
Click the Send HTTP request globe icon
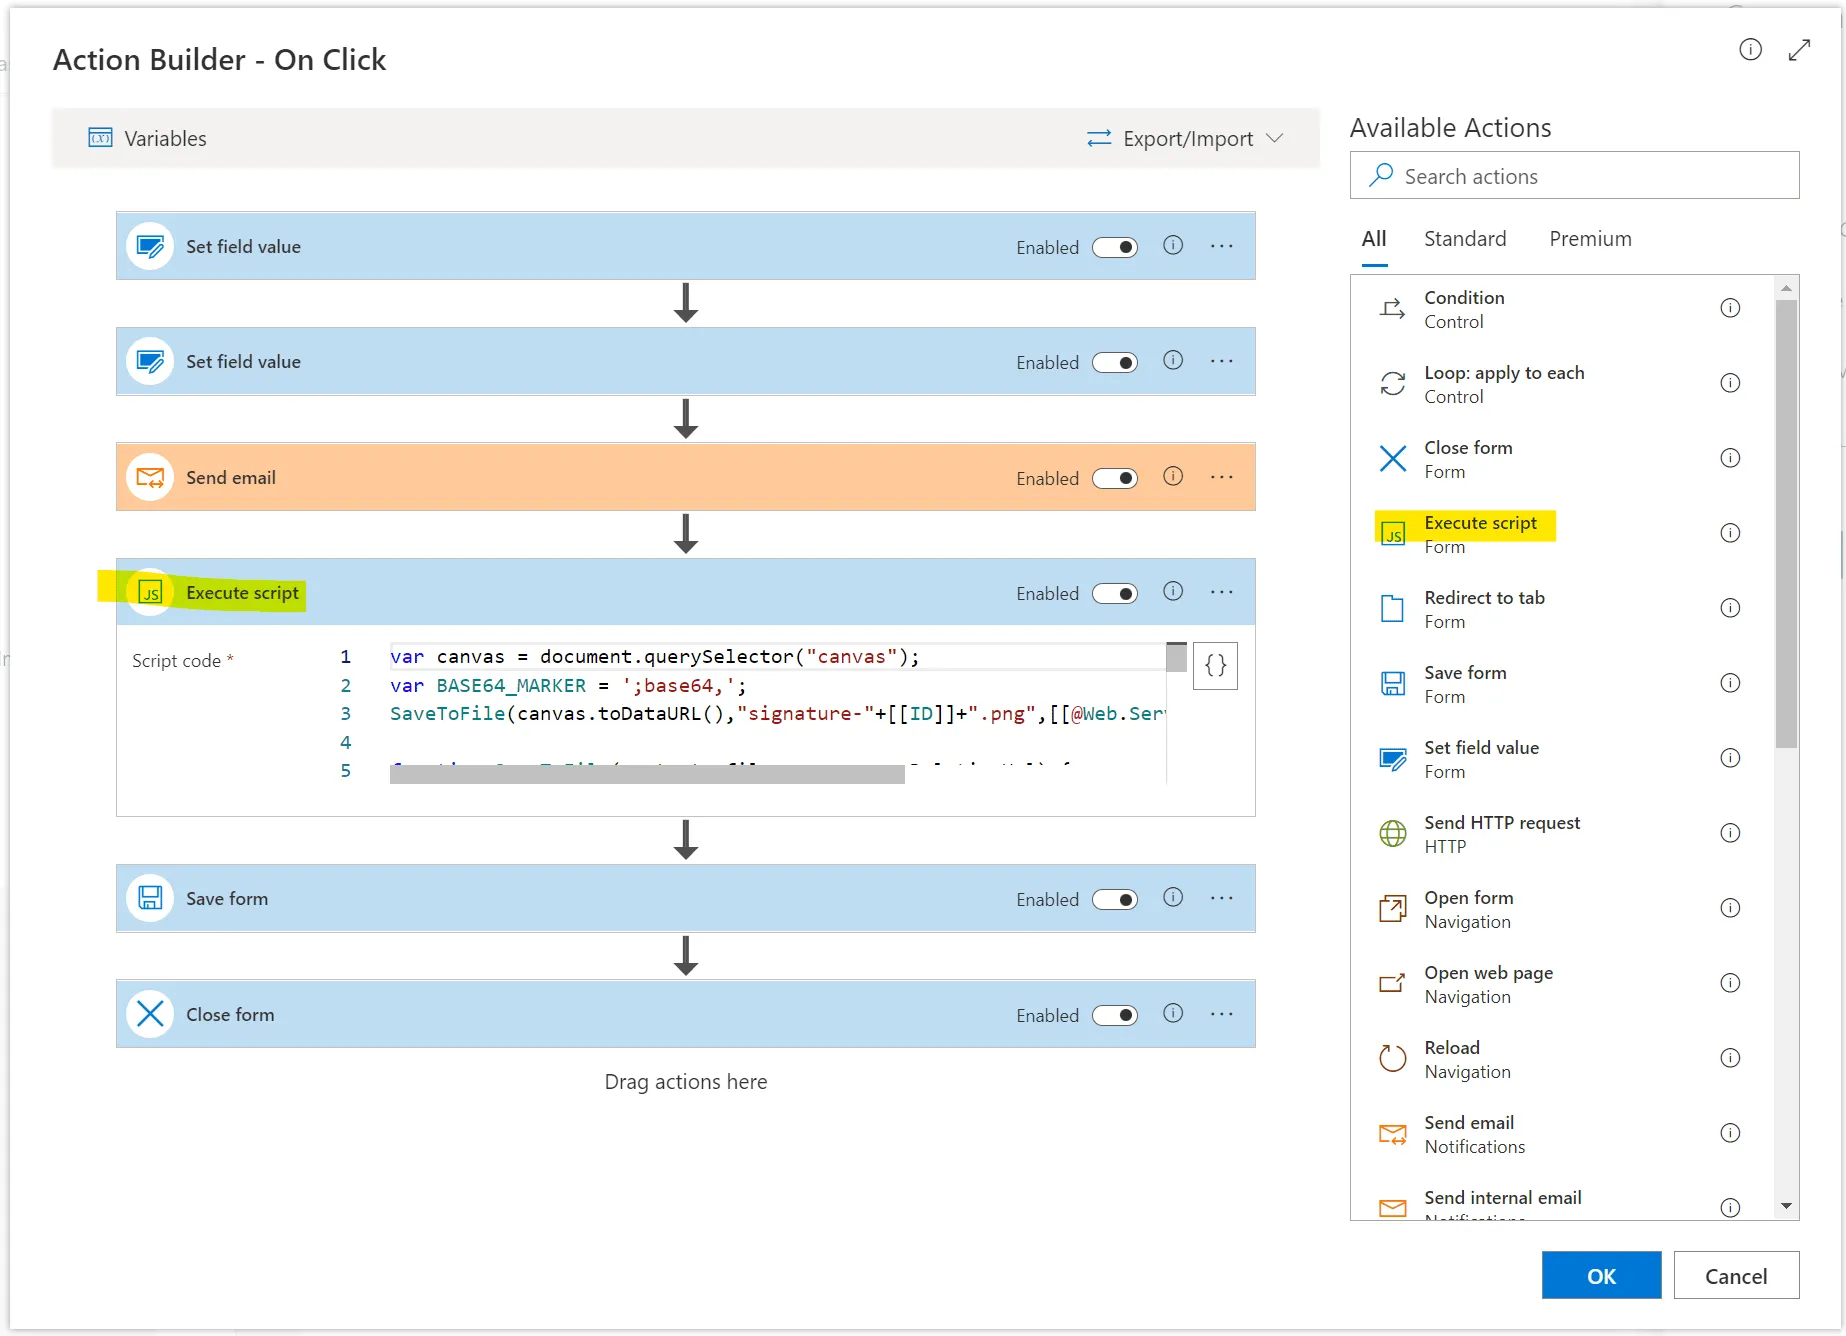pos(1392,833)
